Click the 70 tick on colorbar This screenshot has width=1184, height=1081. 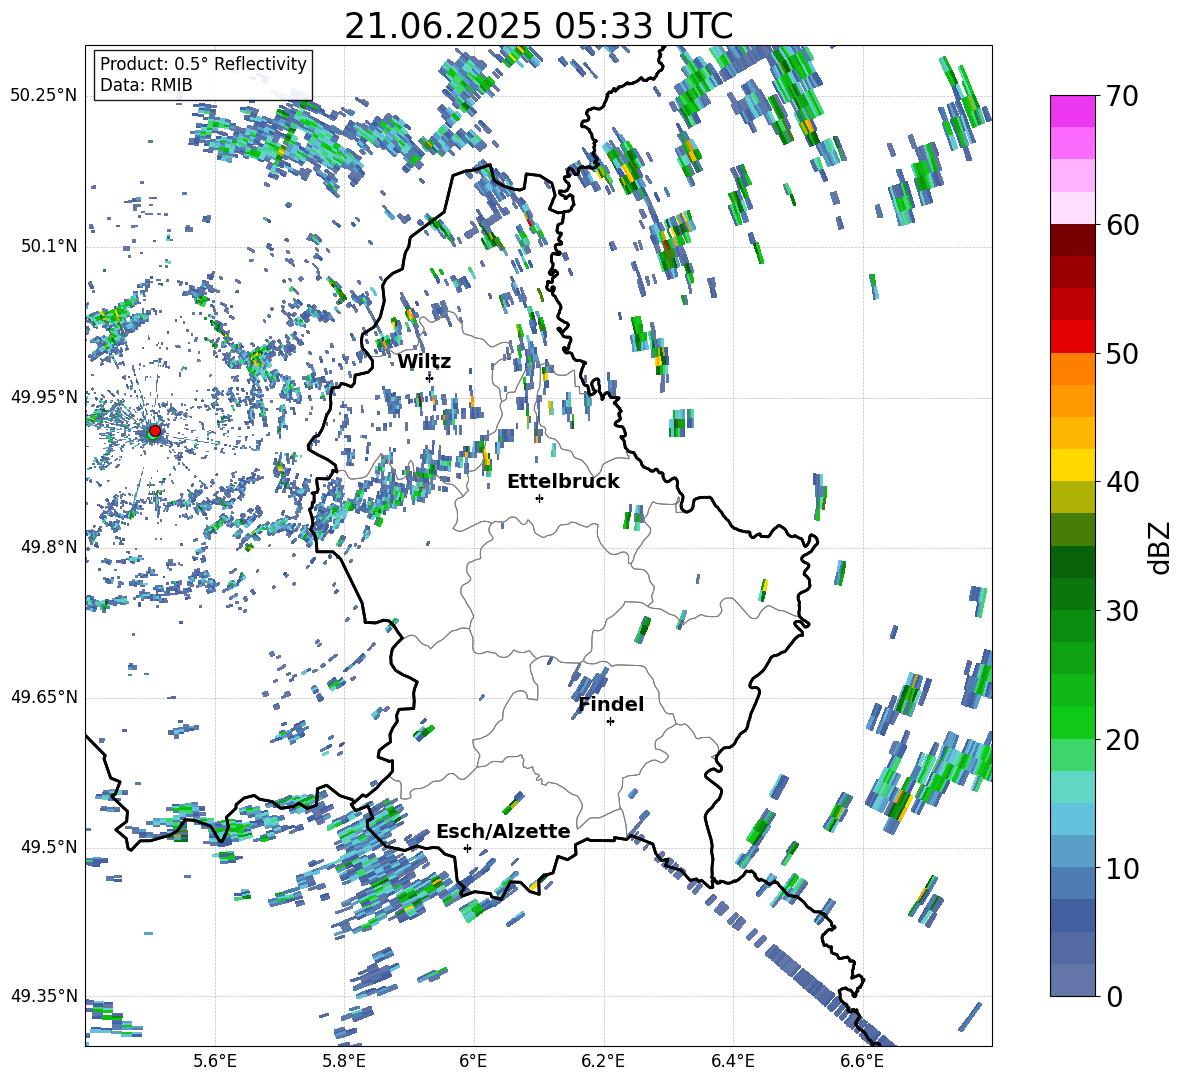[1122, 97]
